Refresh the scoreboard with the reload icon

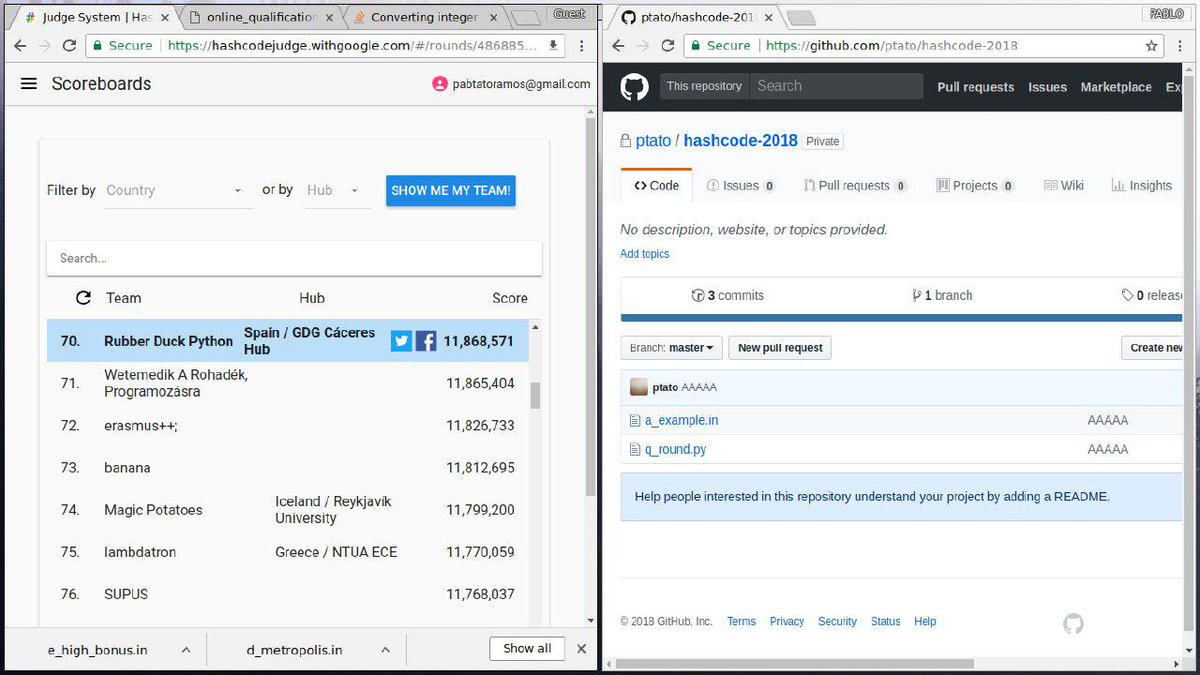click(84, 298)
